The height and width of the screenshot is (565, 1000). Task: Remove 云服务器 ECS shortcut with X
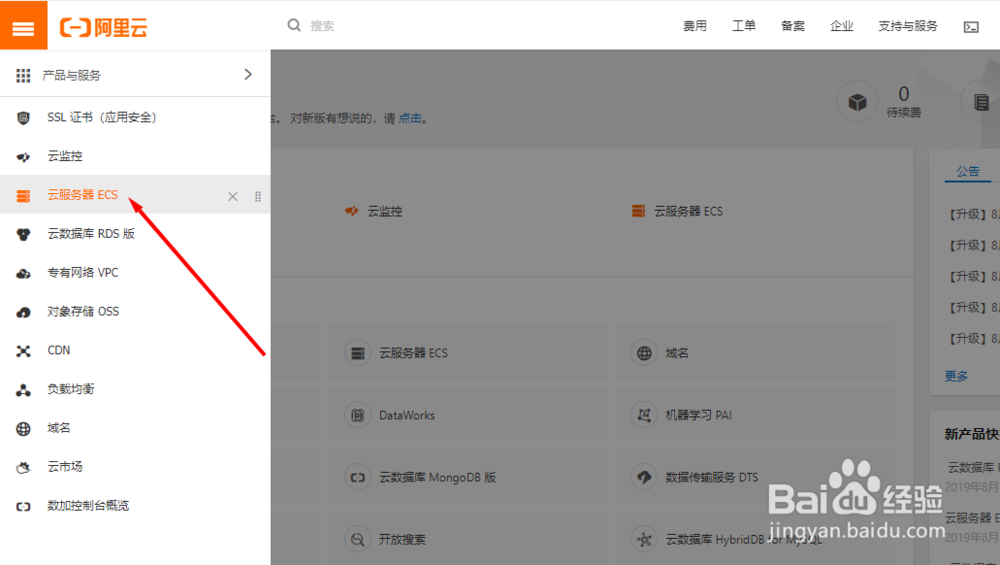point(233,196)
